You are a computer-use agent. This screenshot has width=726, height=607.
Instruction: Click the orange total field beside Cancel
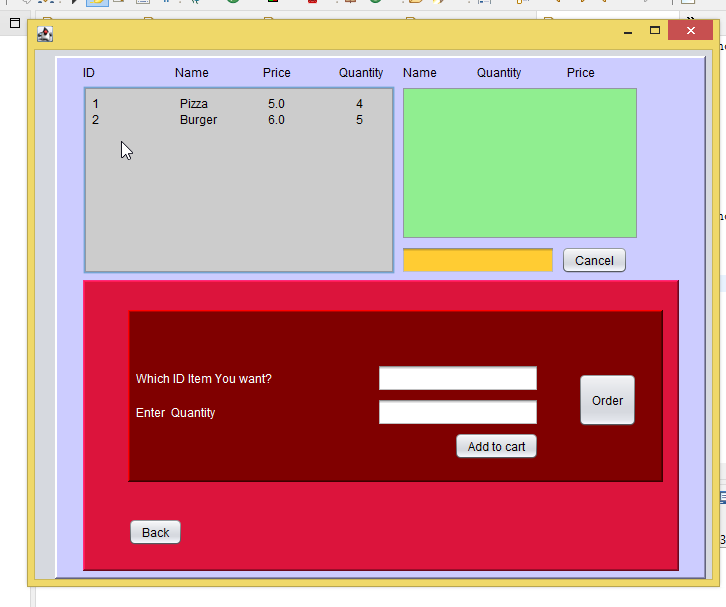pos(477,260)
